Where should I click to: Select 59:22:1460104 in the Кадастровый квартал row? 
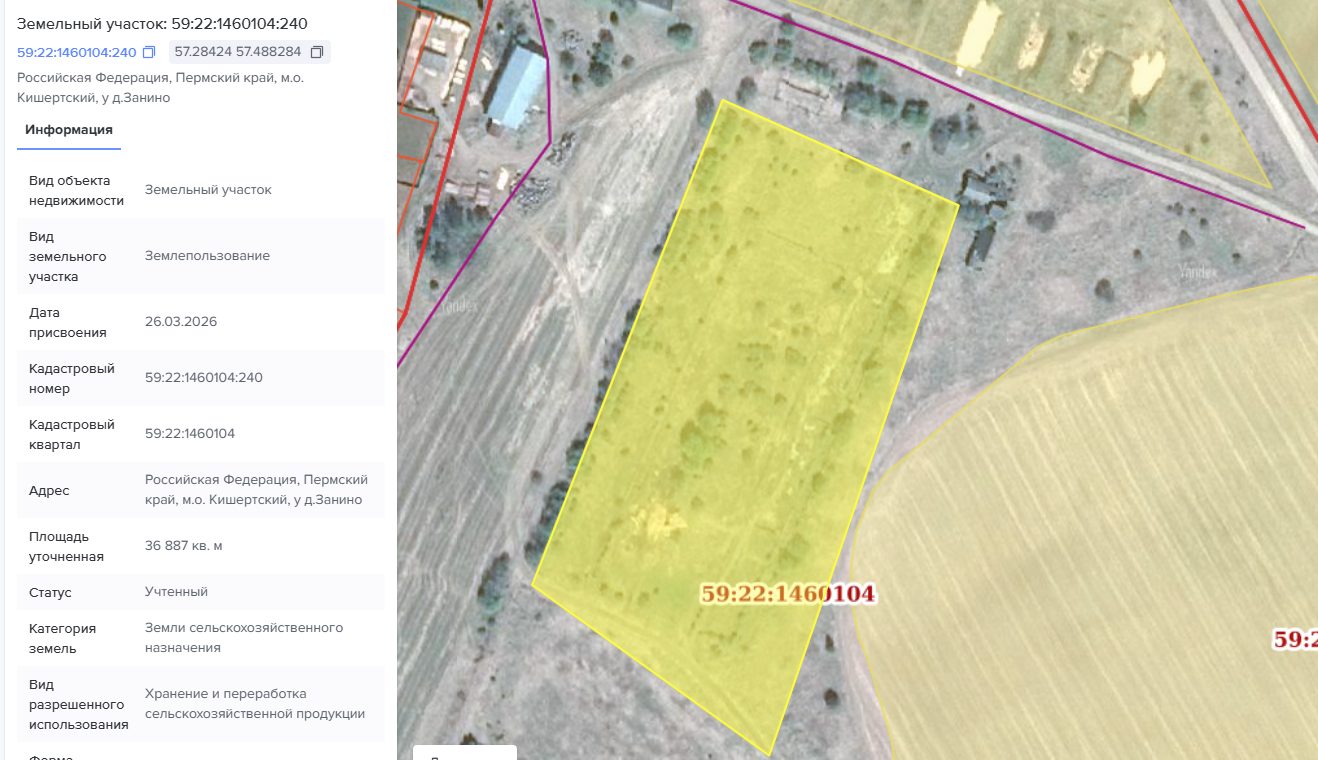(x=190, y=434)
